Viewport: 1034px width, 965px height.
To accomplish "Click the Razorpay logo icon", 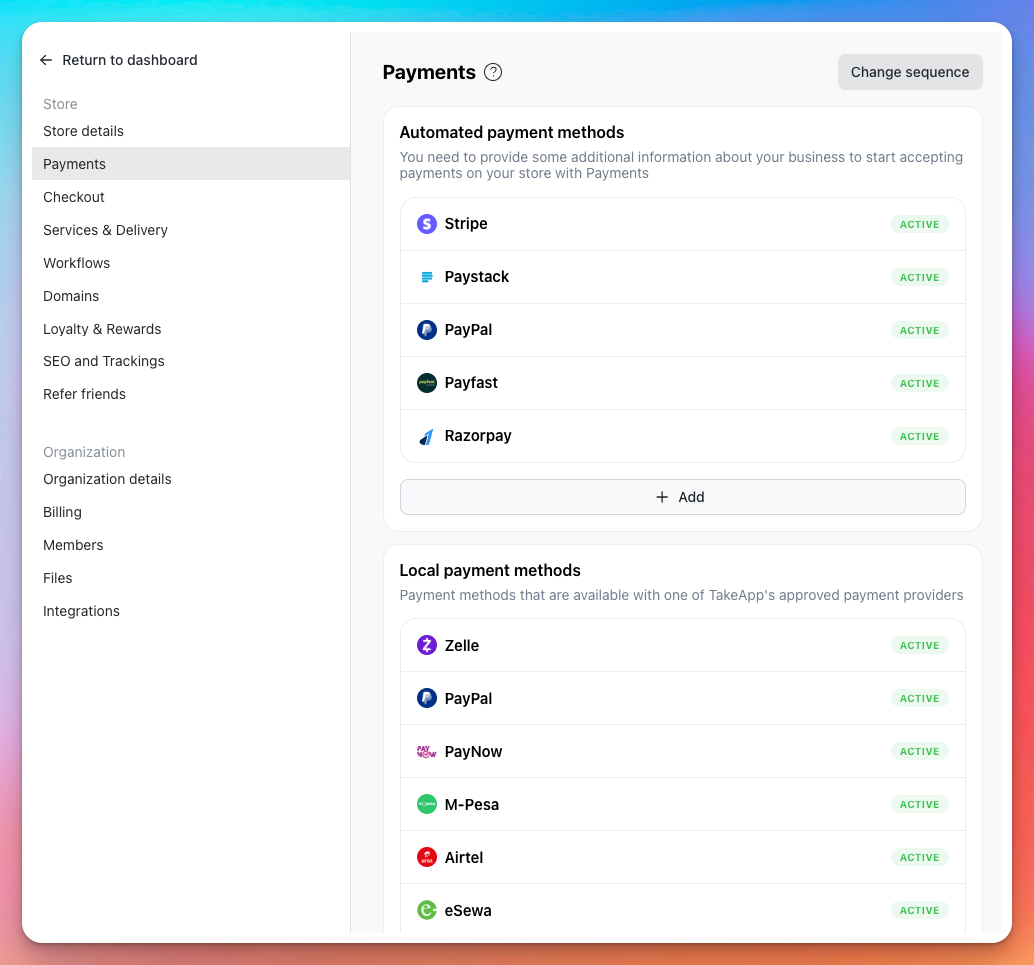I will [x=427, y=436].
